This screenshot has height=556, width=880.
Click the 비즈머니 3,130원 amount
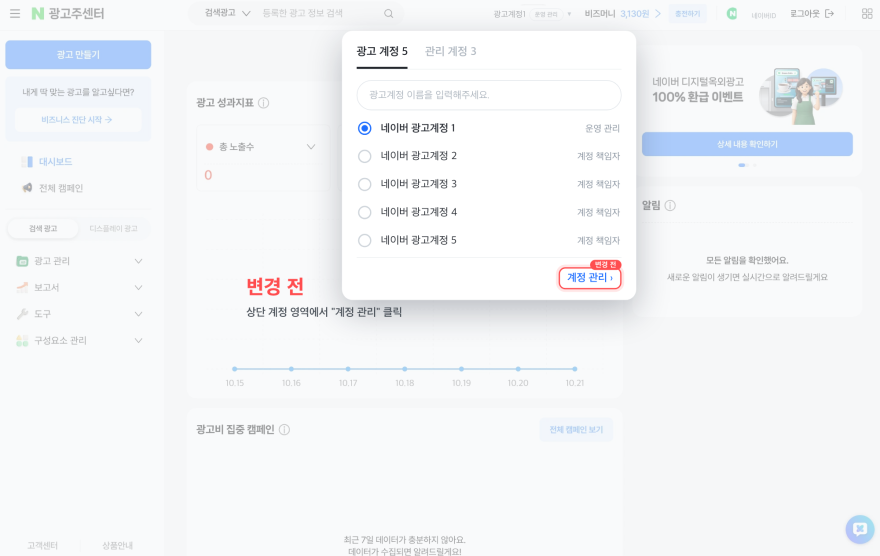(635, 13)
